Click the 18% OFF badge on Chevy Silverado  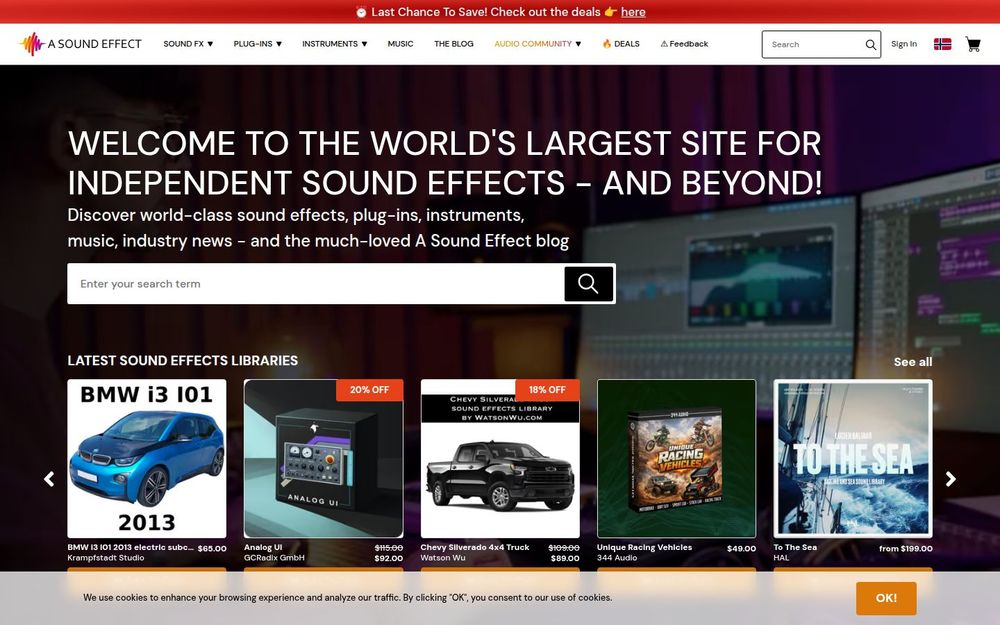(x=547, y=390)
